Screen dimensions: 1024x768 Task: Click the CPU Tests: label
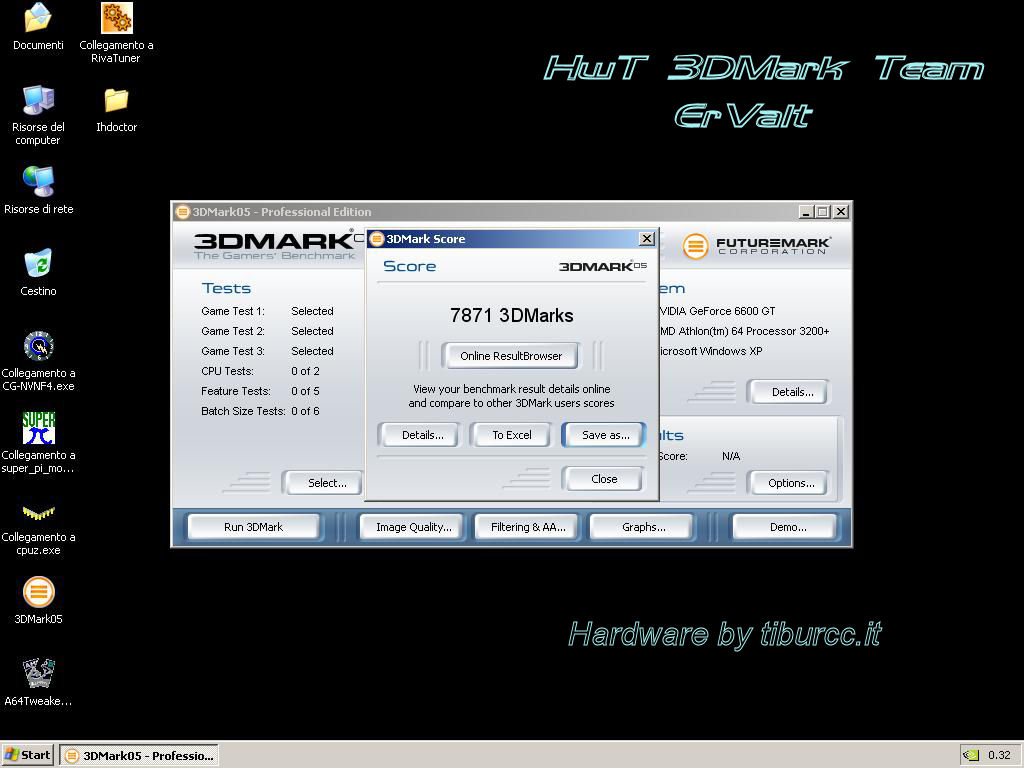(x=227, y=372)
